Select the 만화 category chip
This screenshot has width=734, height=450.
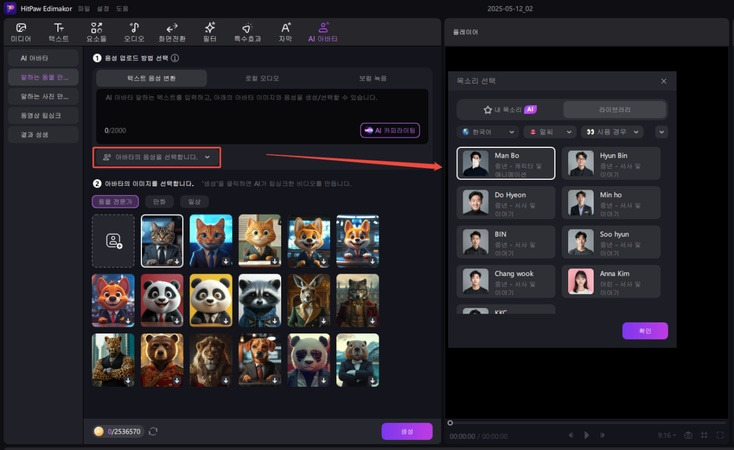tap(159, 201)
